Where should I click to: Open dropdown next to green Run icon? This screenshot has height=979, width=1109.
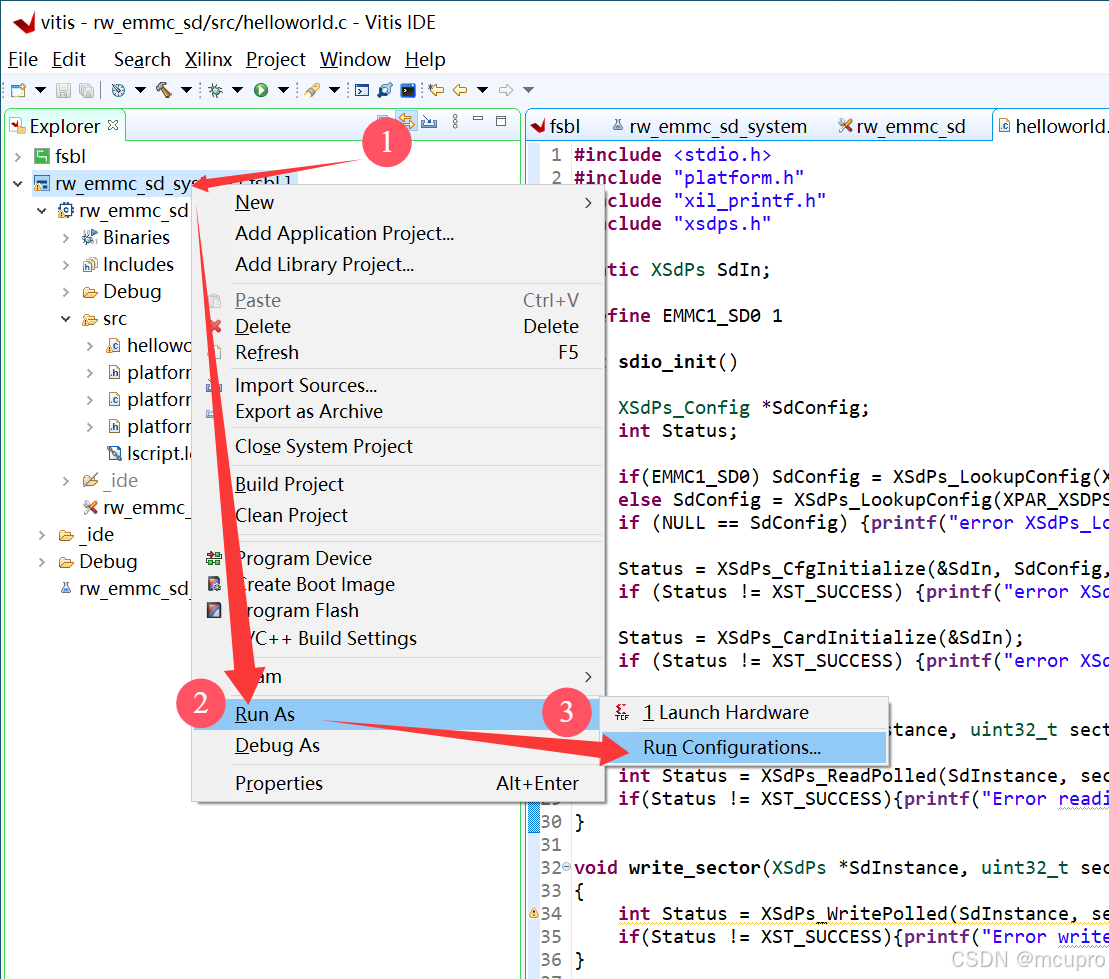tap(284, 90)
